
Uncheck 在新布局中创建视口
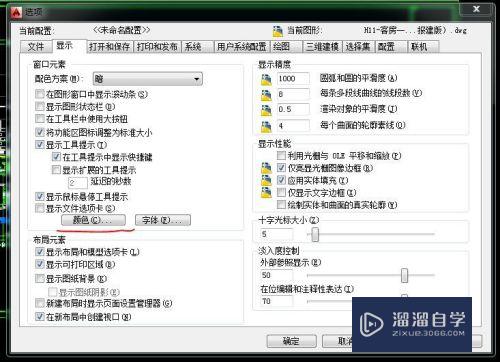point(40,316)
